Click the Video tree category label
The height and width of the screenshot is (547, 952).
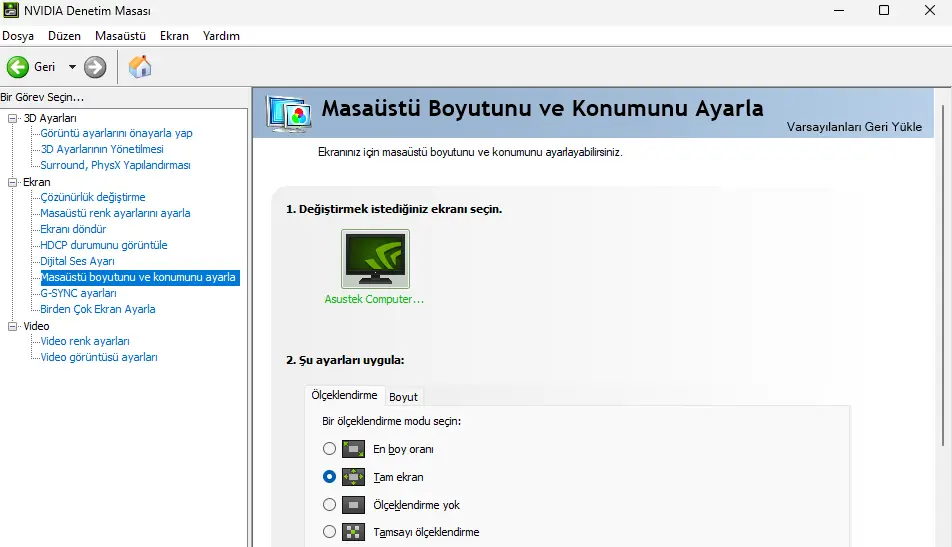point(36,326)
